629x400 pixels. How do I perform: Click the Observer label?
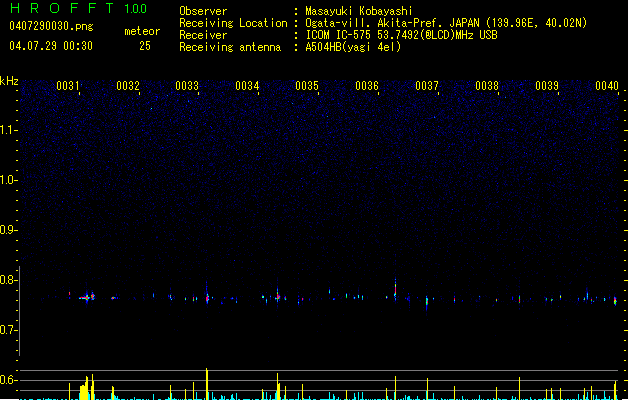tap(203, 11)
